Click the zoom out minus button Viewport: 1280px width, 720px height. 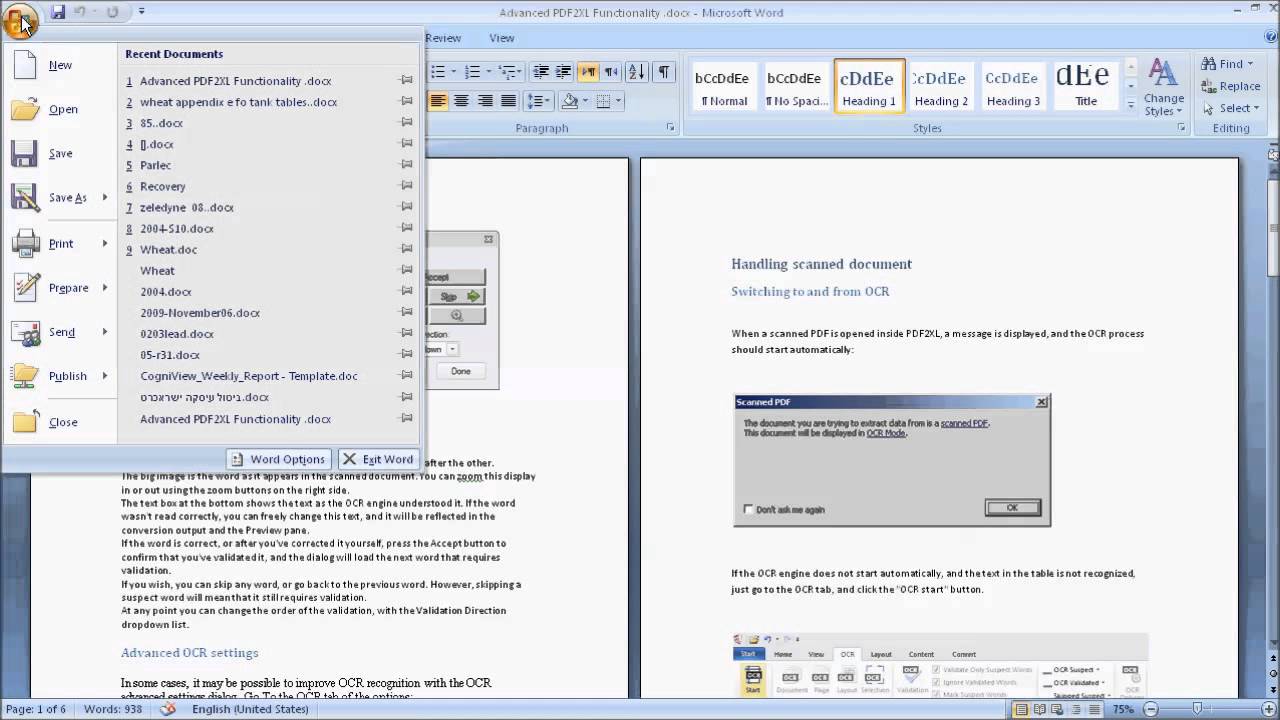pos(1151,709)
